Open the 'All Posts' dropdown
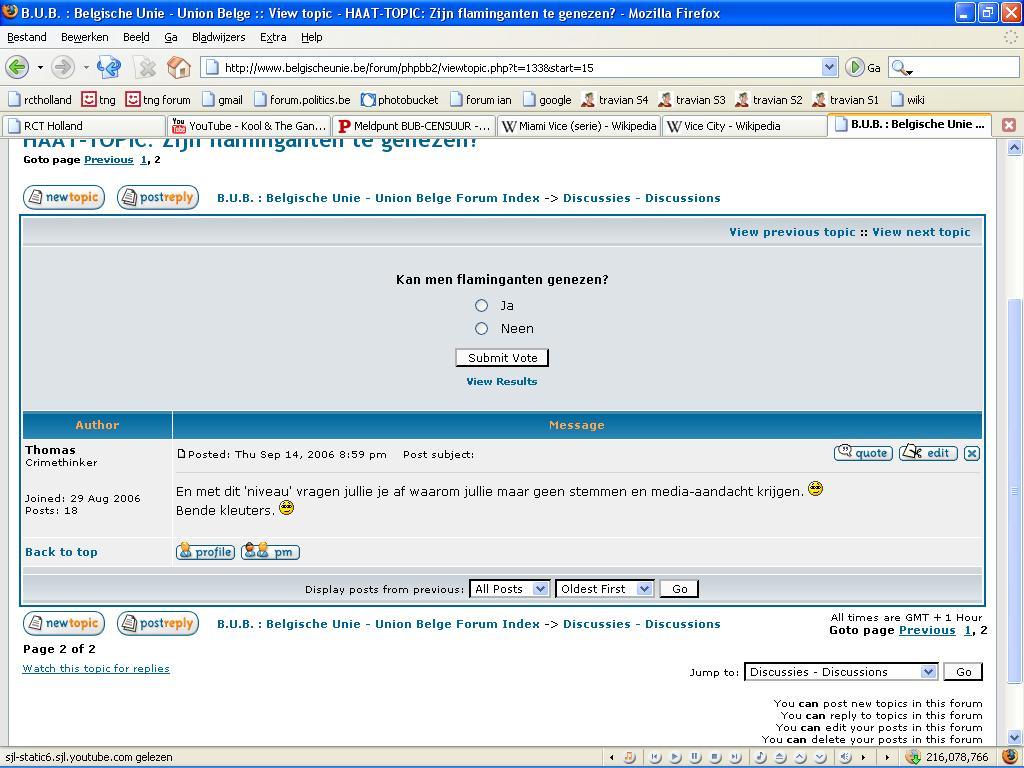This screenshot has height=768, width=1024. (509, 589)
